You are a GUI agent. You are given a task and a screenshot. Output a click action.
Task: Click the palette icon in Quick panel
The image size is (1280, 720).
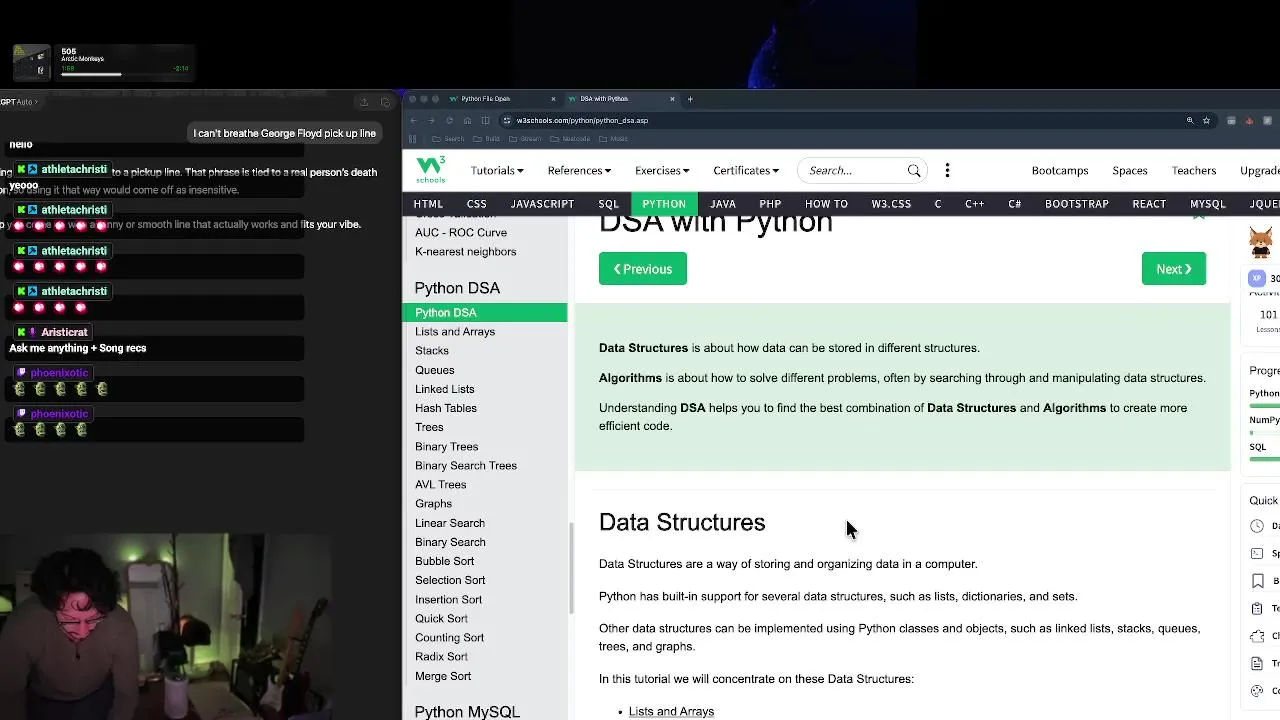click(1257, 691)
